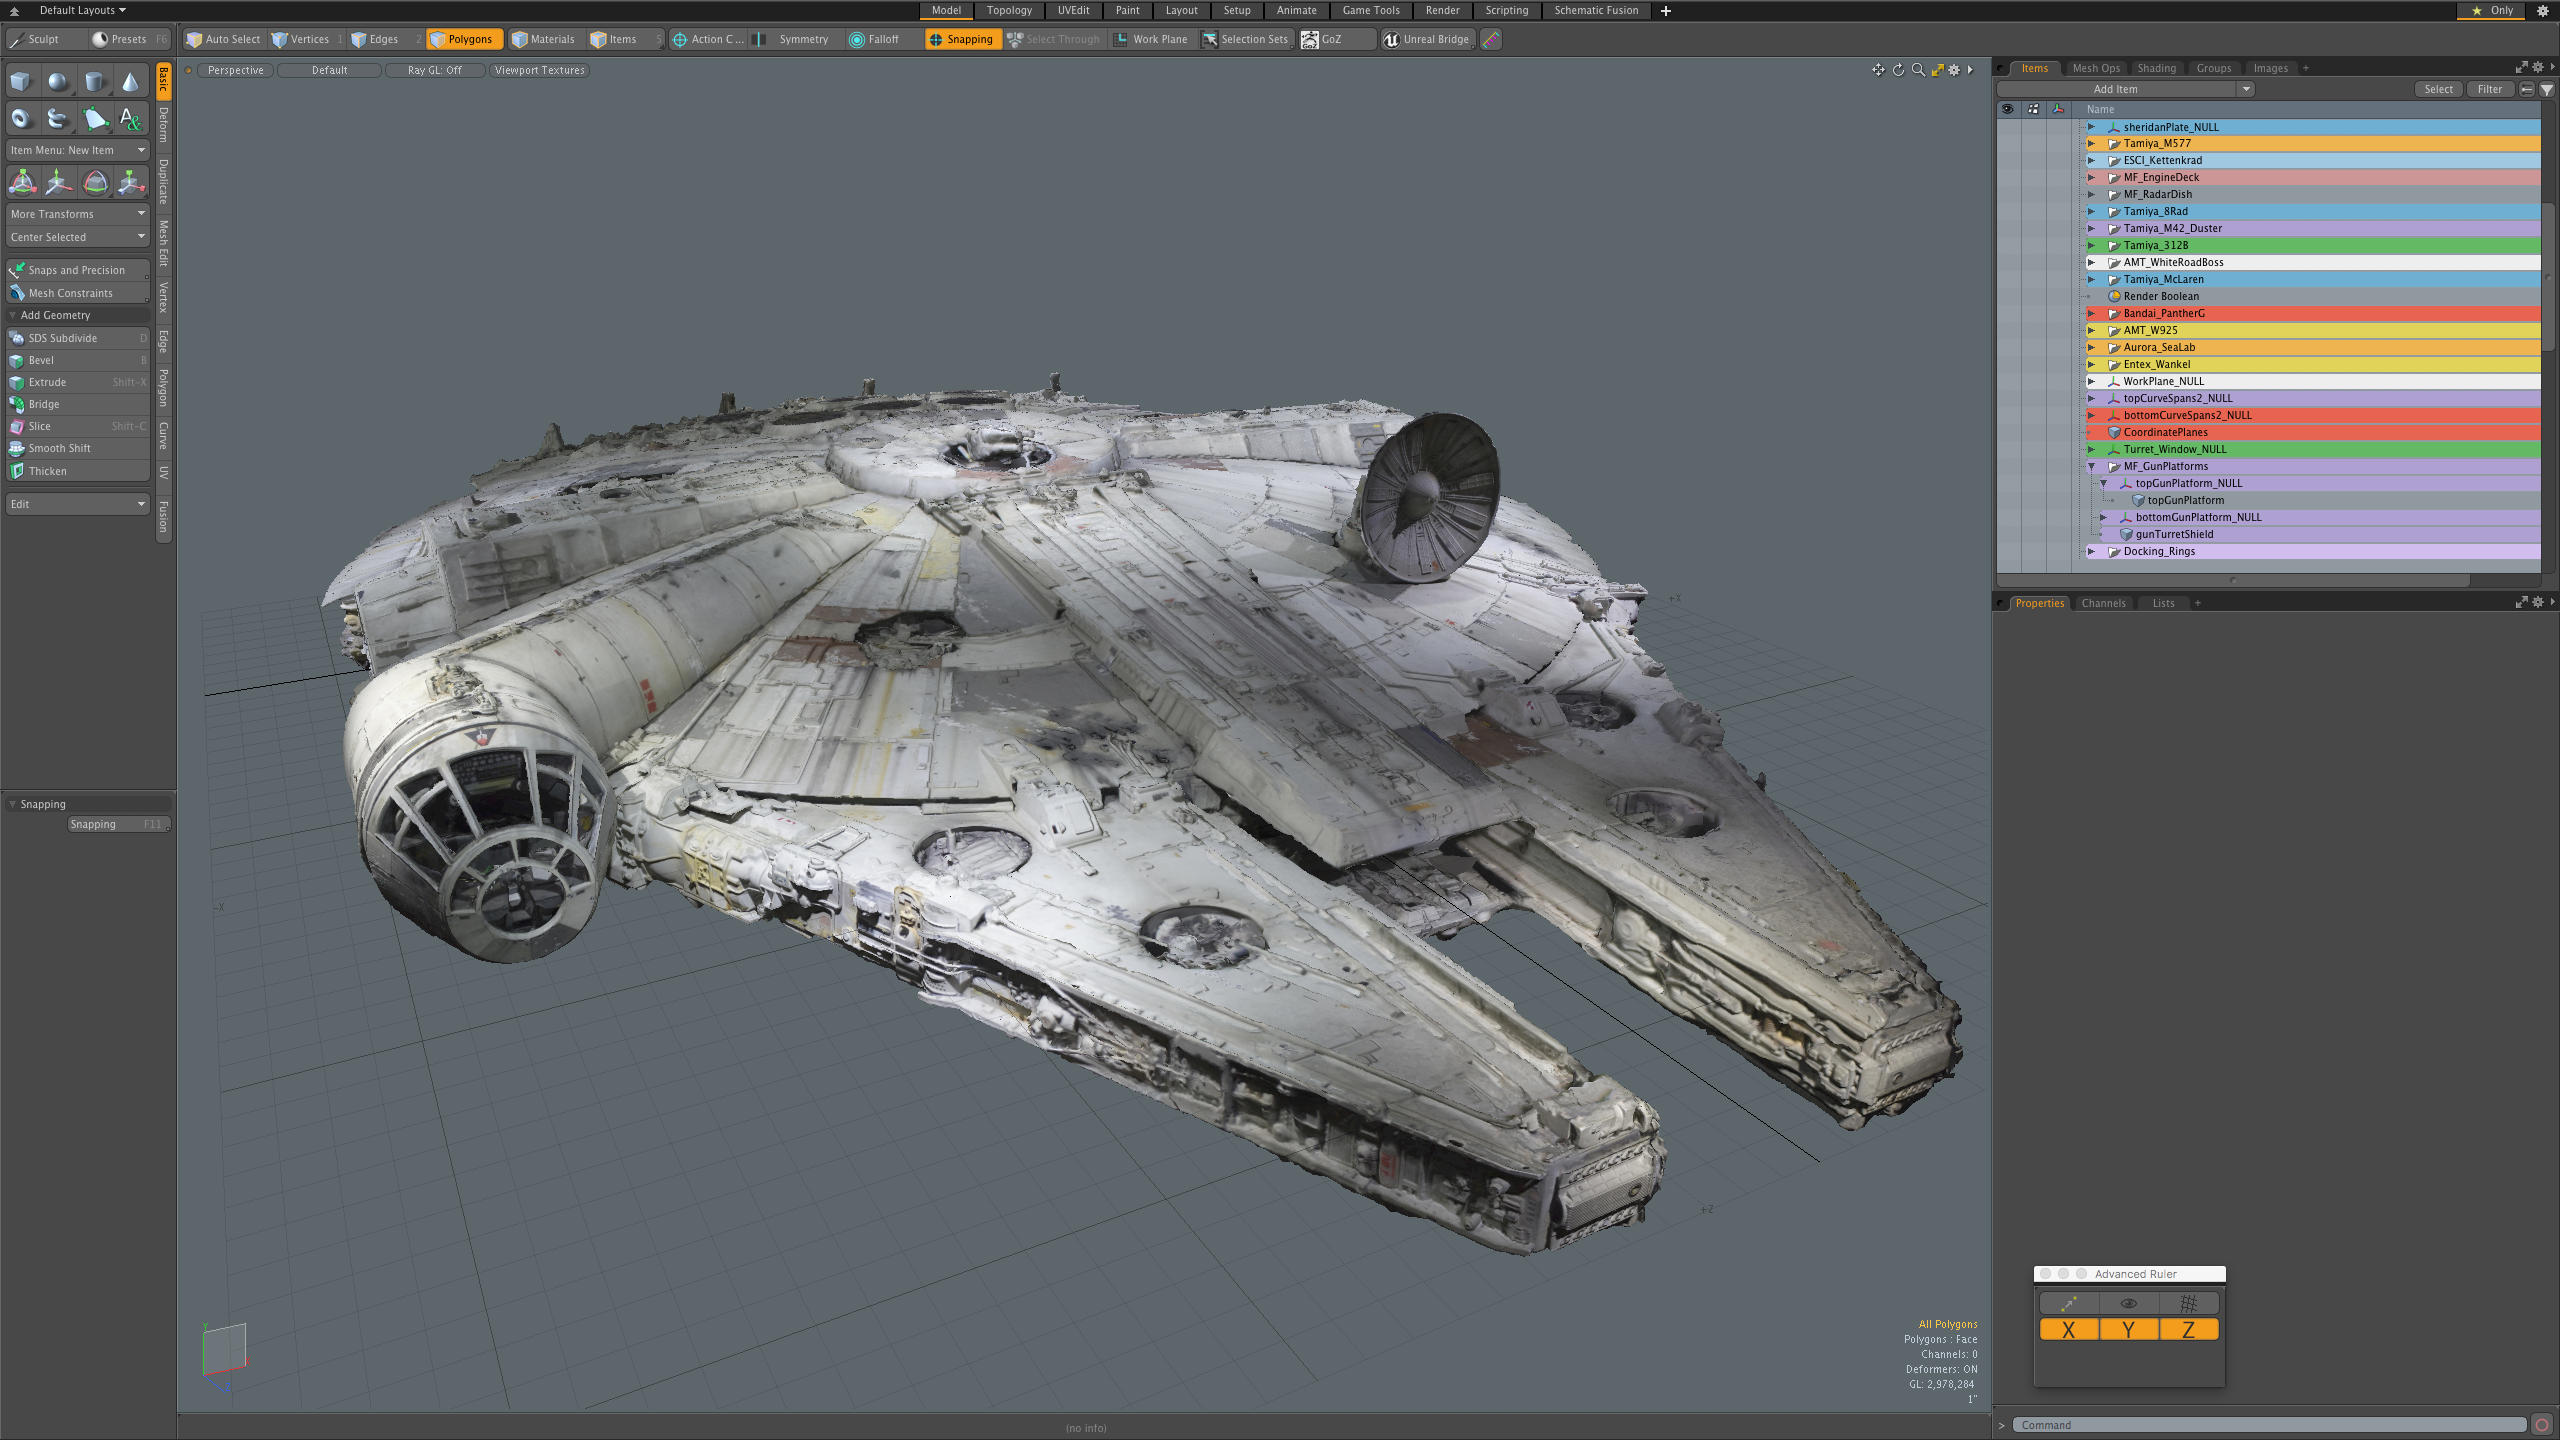
Task: Select the Cube primitive tool
Action: [x=21, y=82]
